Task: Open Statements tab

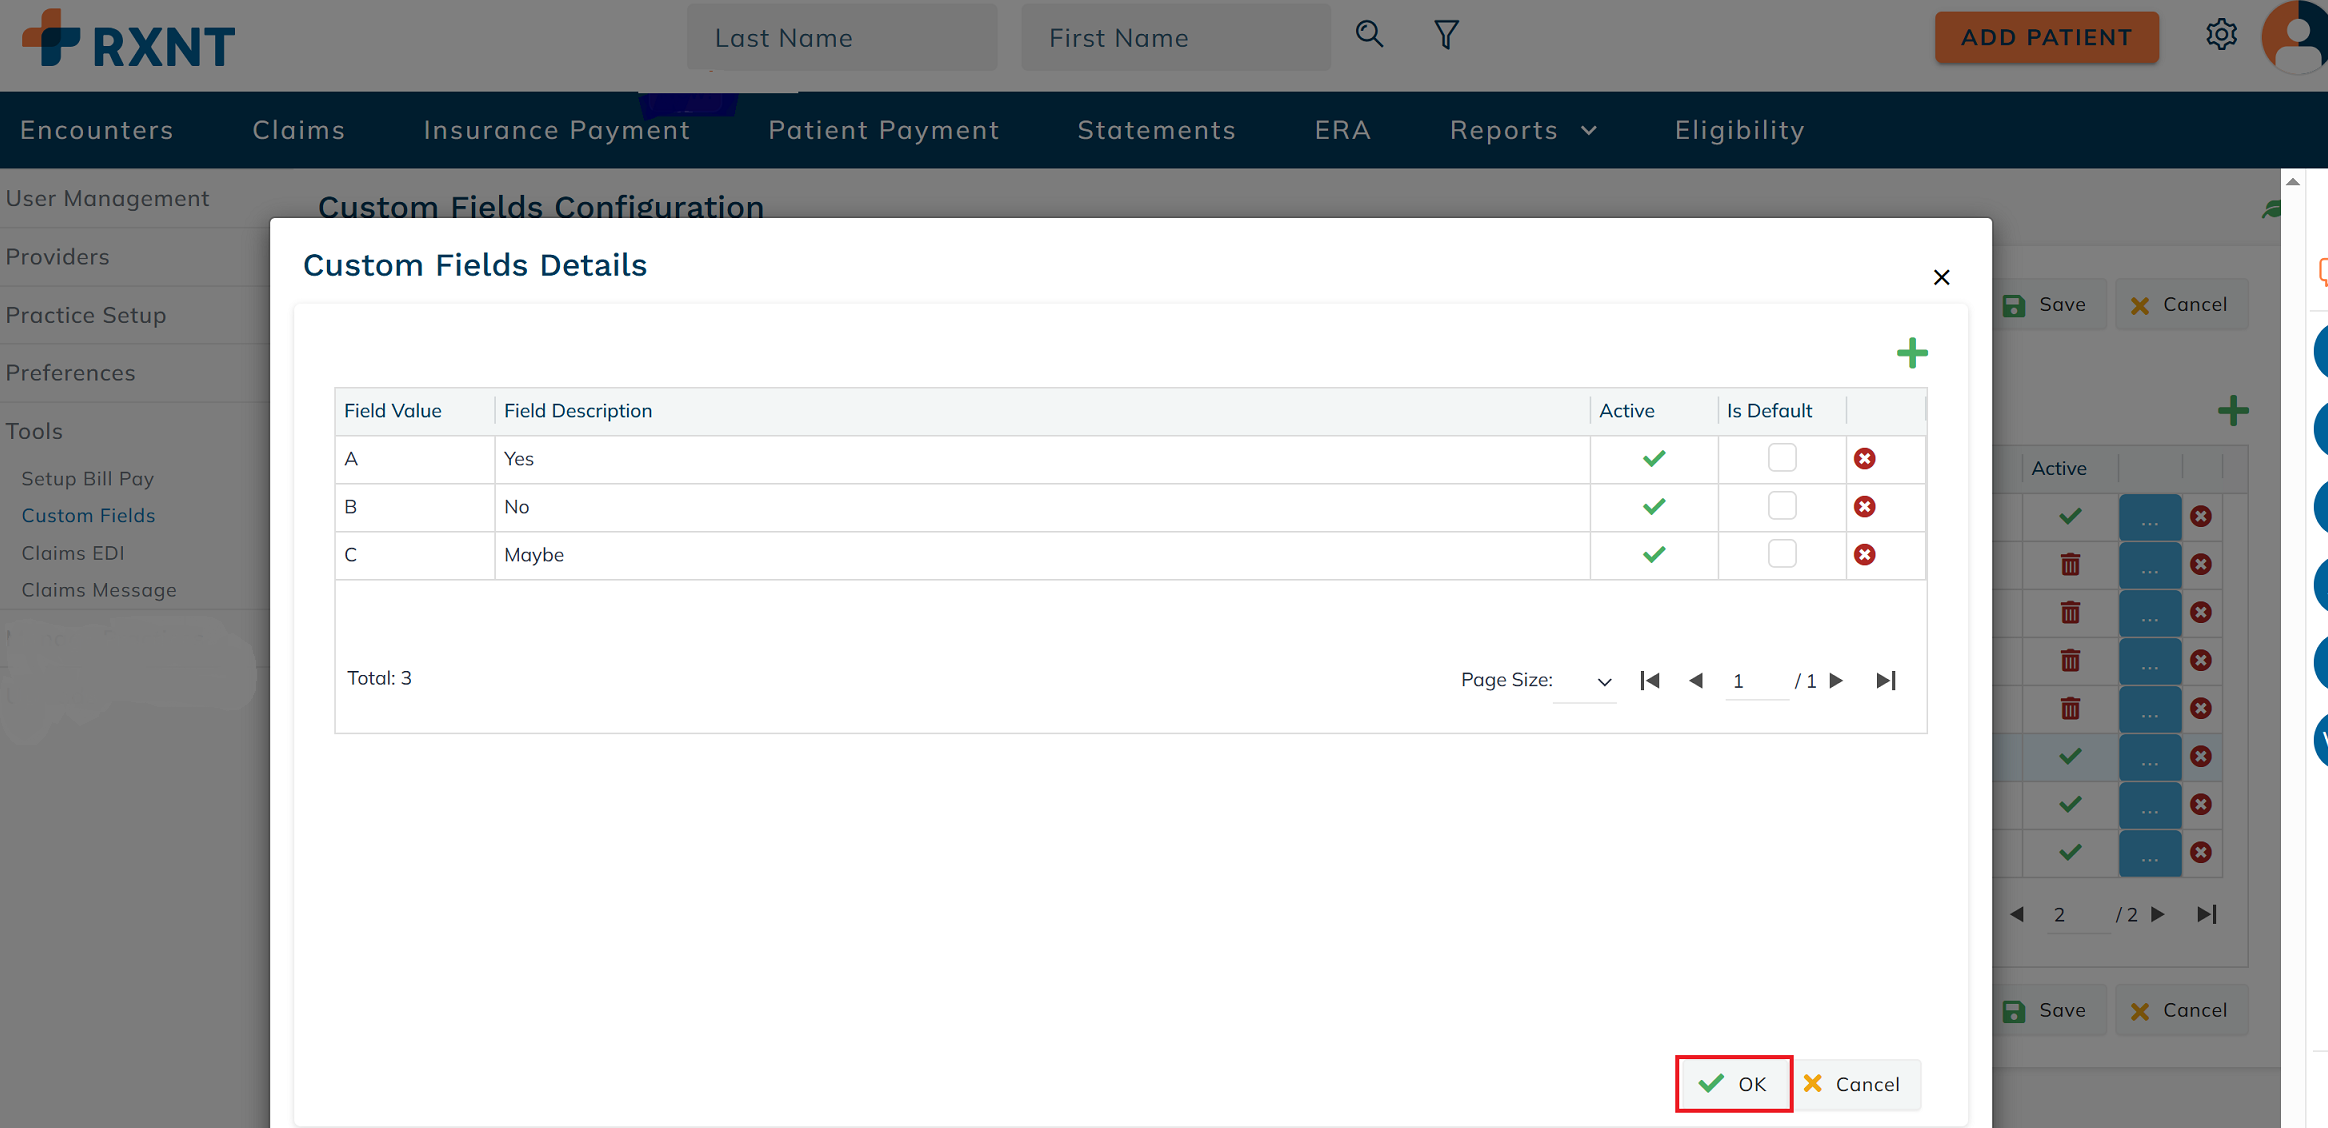Action: (x=1157, y=130)
